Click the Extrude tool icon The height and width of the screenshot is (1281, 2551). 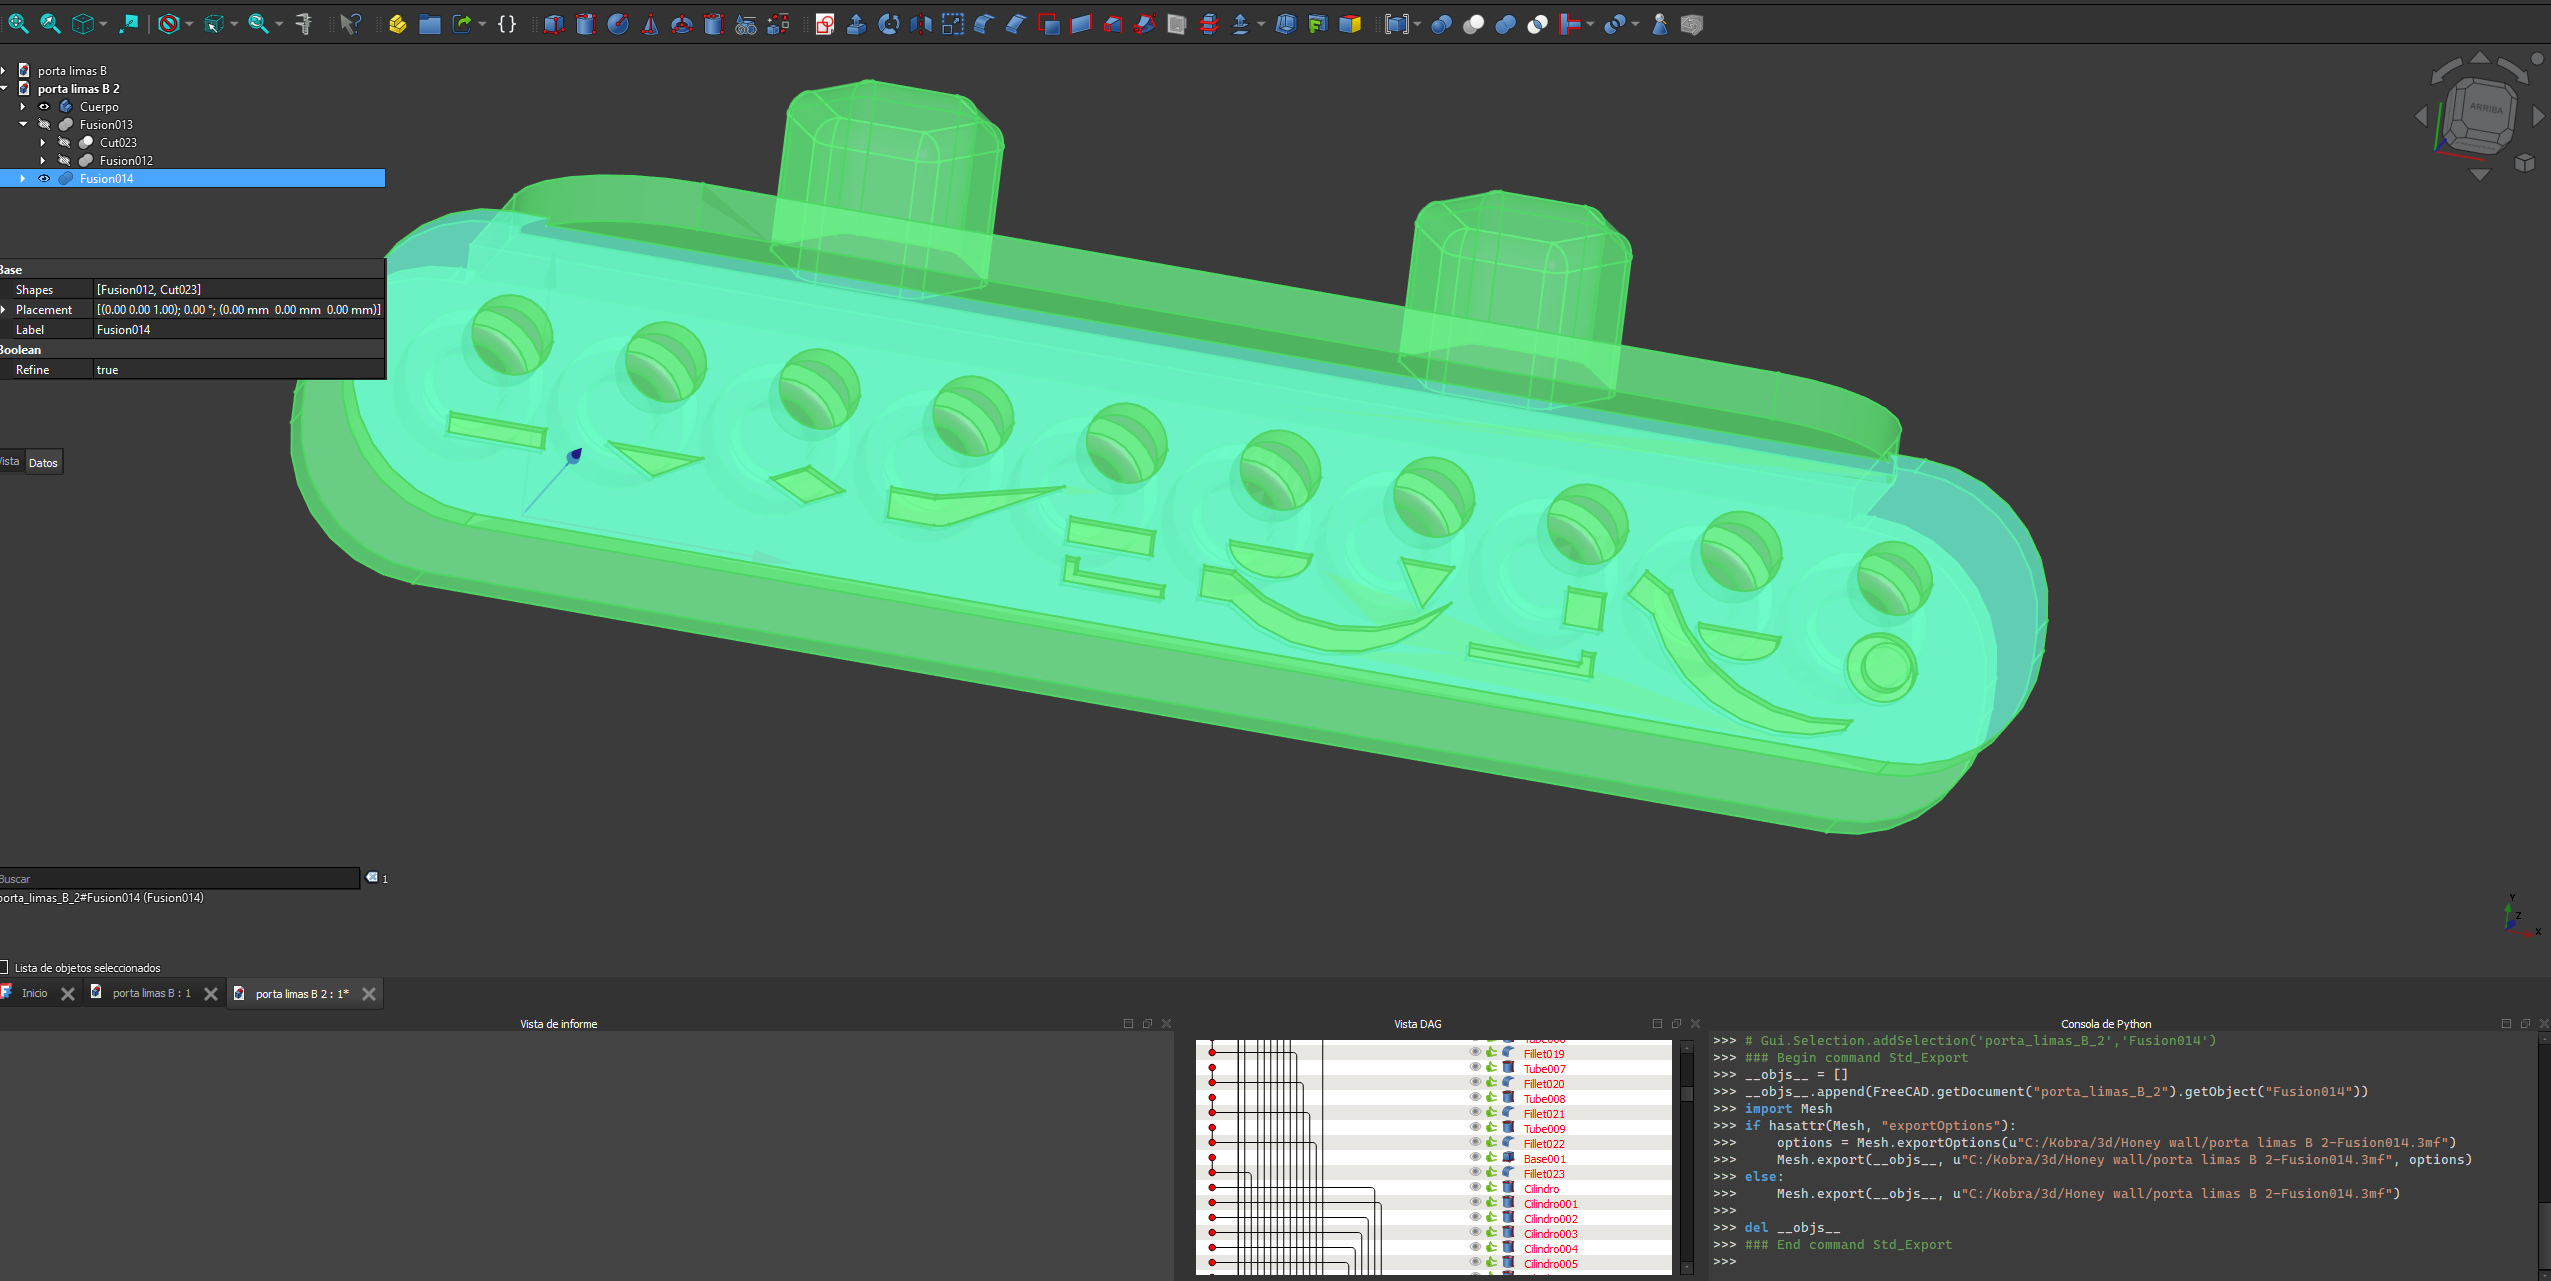tap(857, 24)
